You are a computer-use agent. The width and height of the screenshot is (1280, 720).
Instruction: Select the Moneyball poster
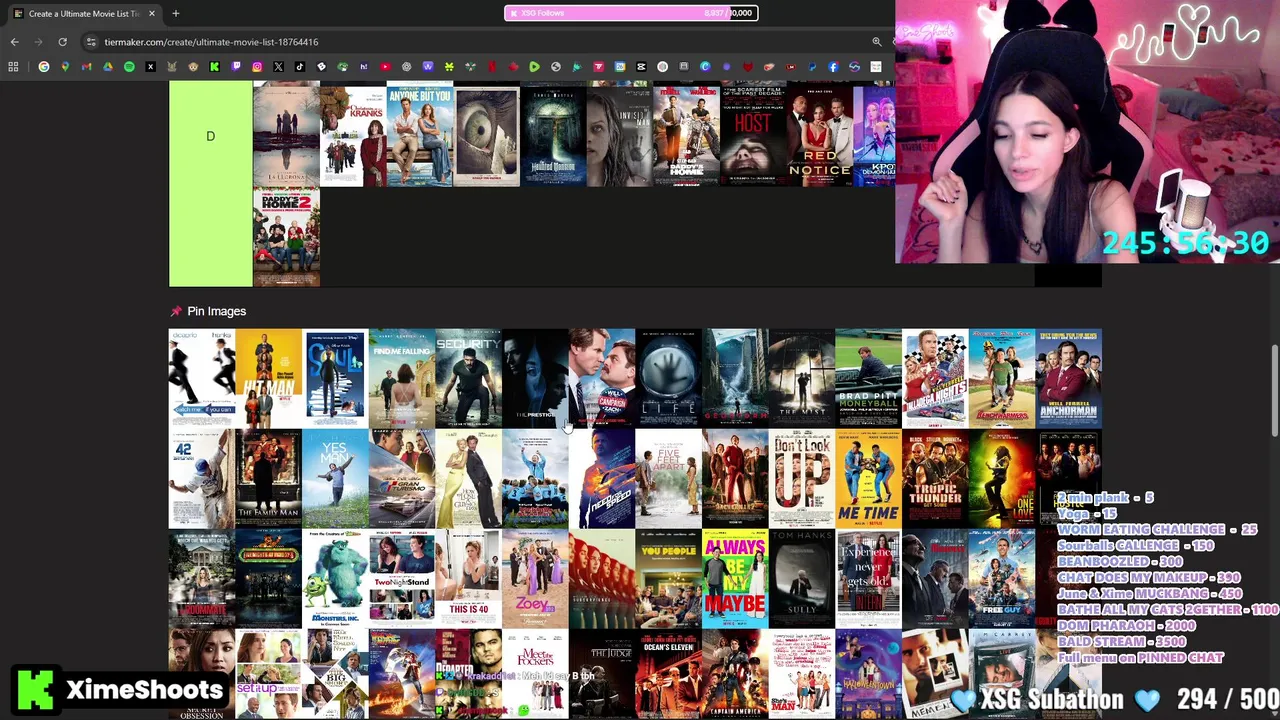(x=868, y=378)
